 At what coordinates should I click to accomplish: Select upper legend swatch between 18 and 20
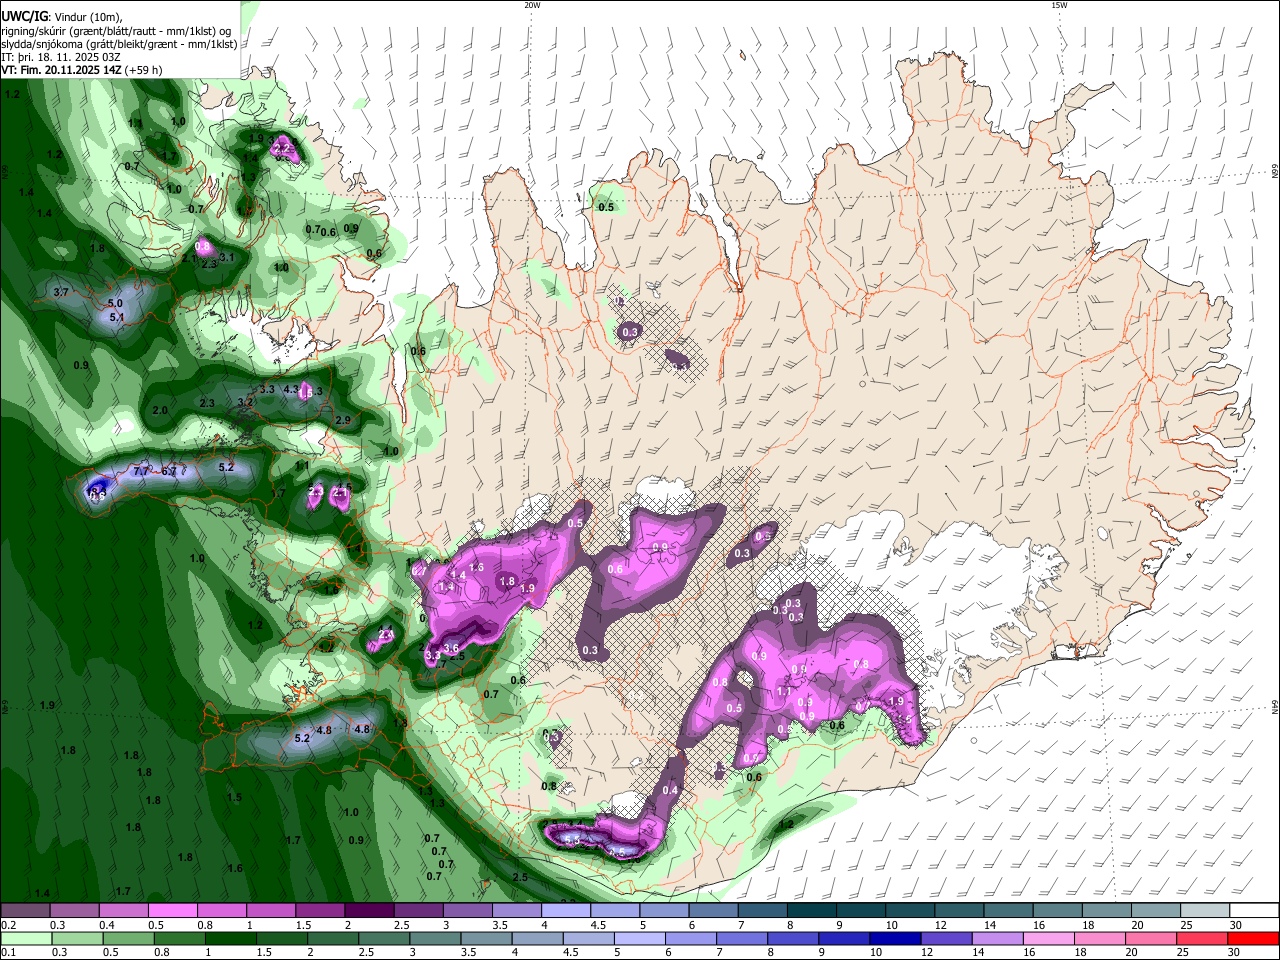click(1106, 911)
